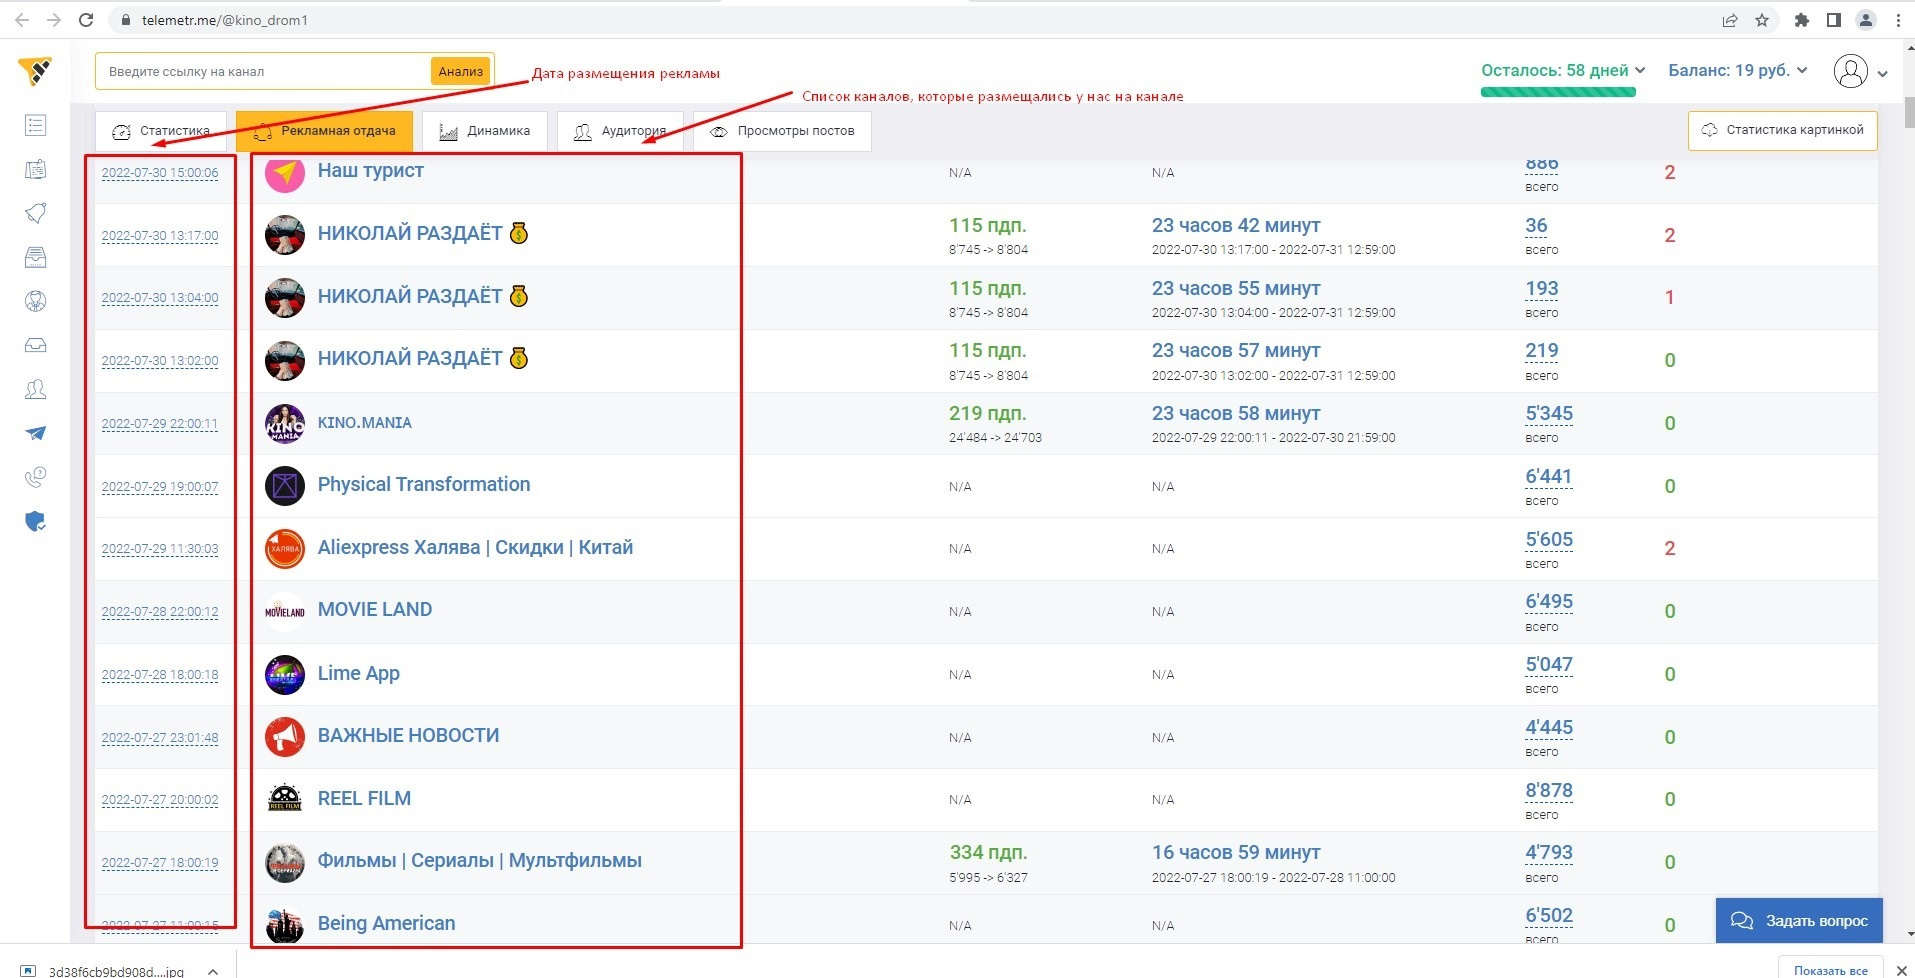Reload the page with the refresh icon
The height and width of the screenshot is (978, 1915).
[x=86, y=20]
